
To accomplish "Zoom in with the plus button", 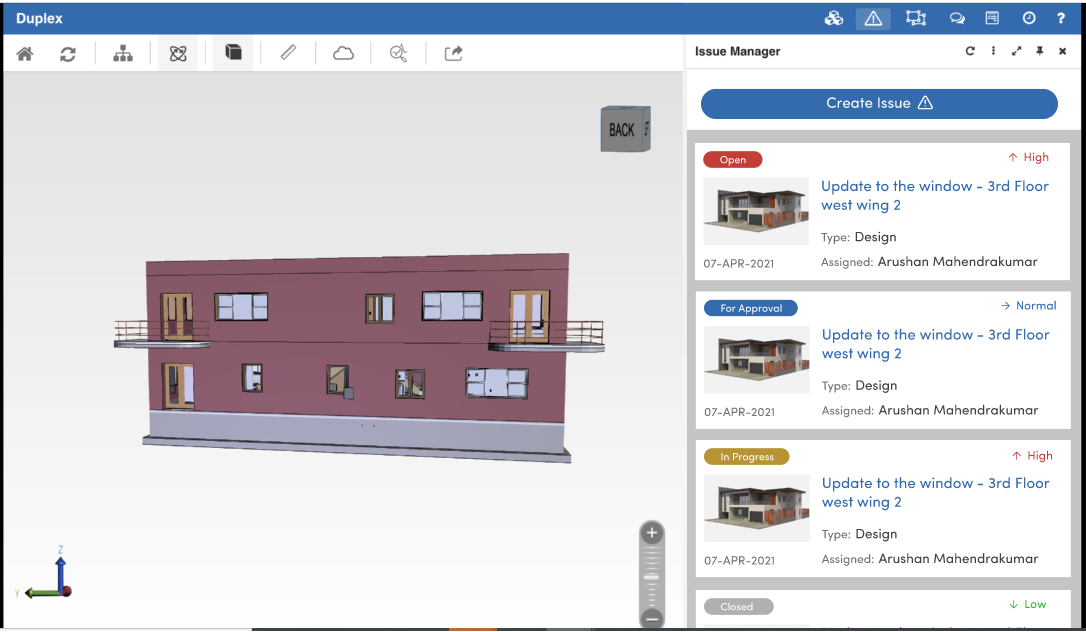I will 651,533.
